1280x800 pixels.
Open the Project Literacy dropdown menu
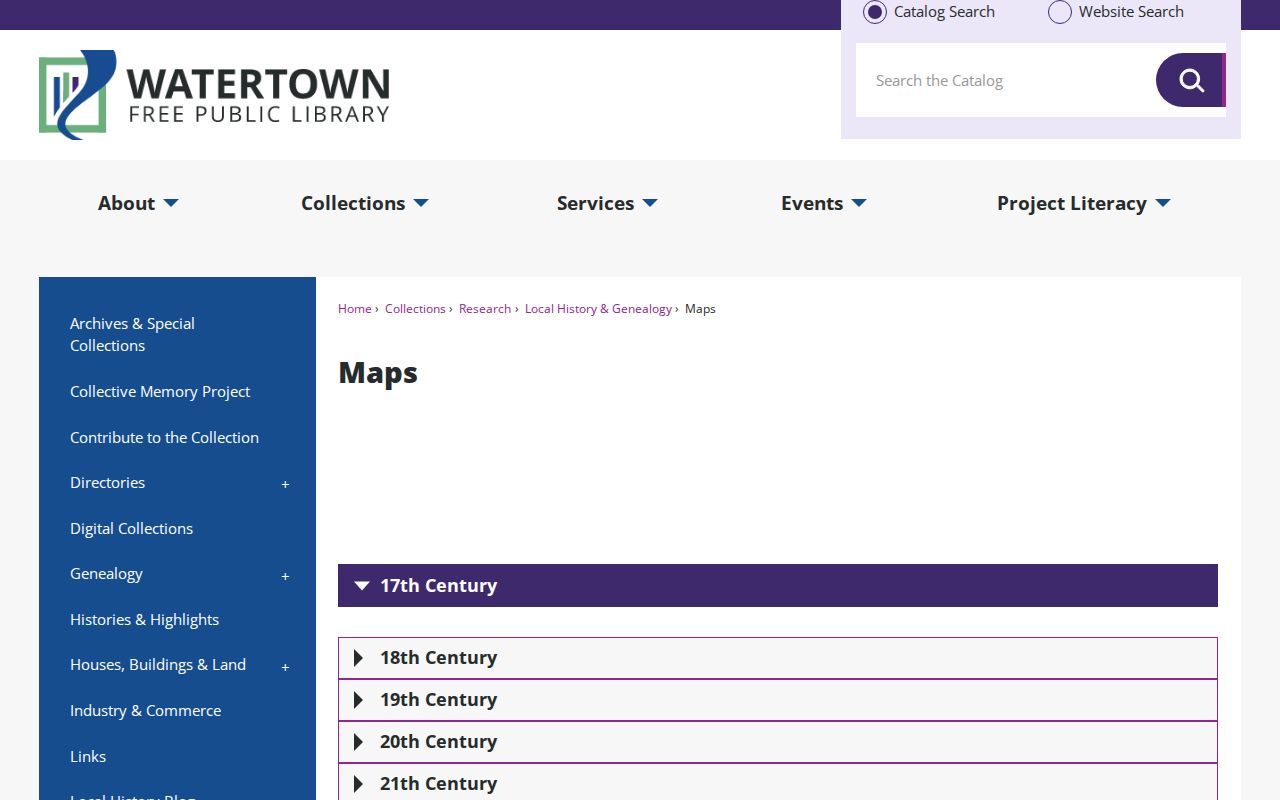coord(1084,203)
